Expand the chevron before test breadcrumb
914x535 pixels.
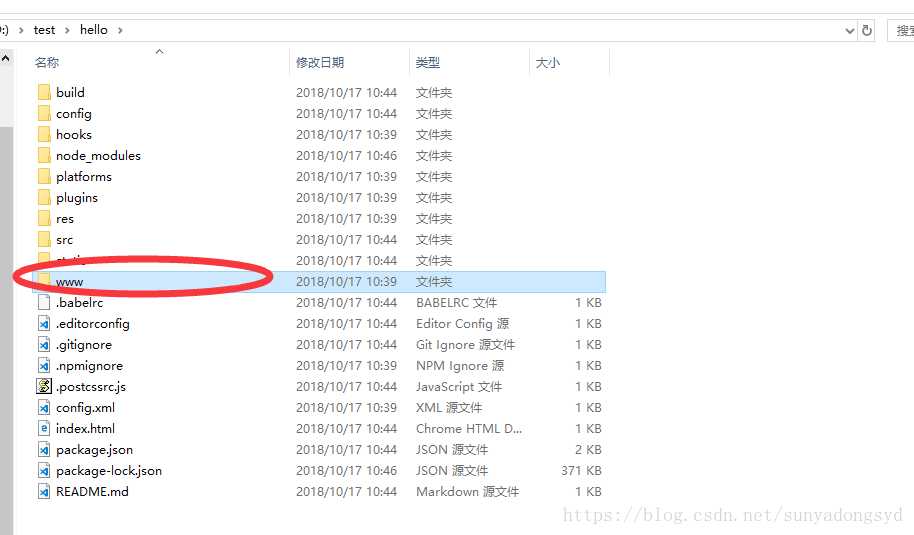(x=21, y=30)
